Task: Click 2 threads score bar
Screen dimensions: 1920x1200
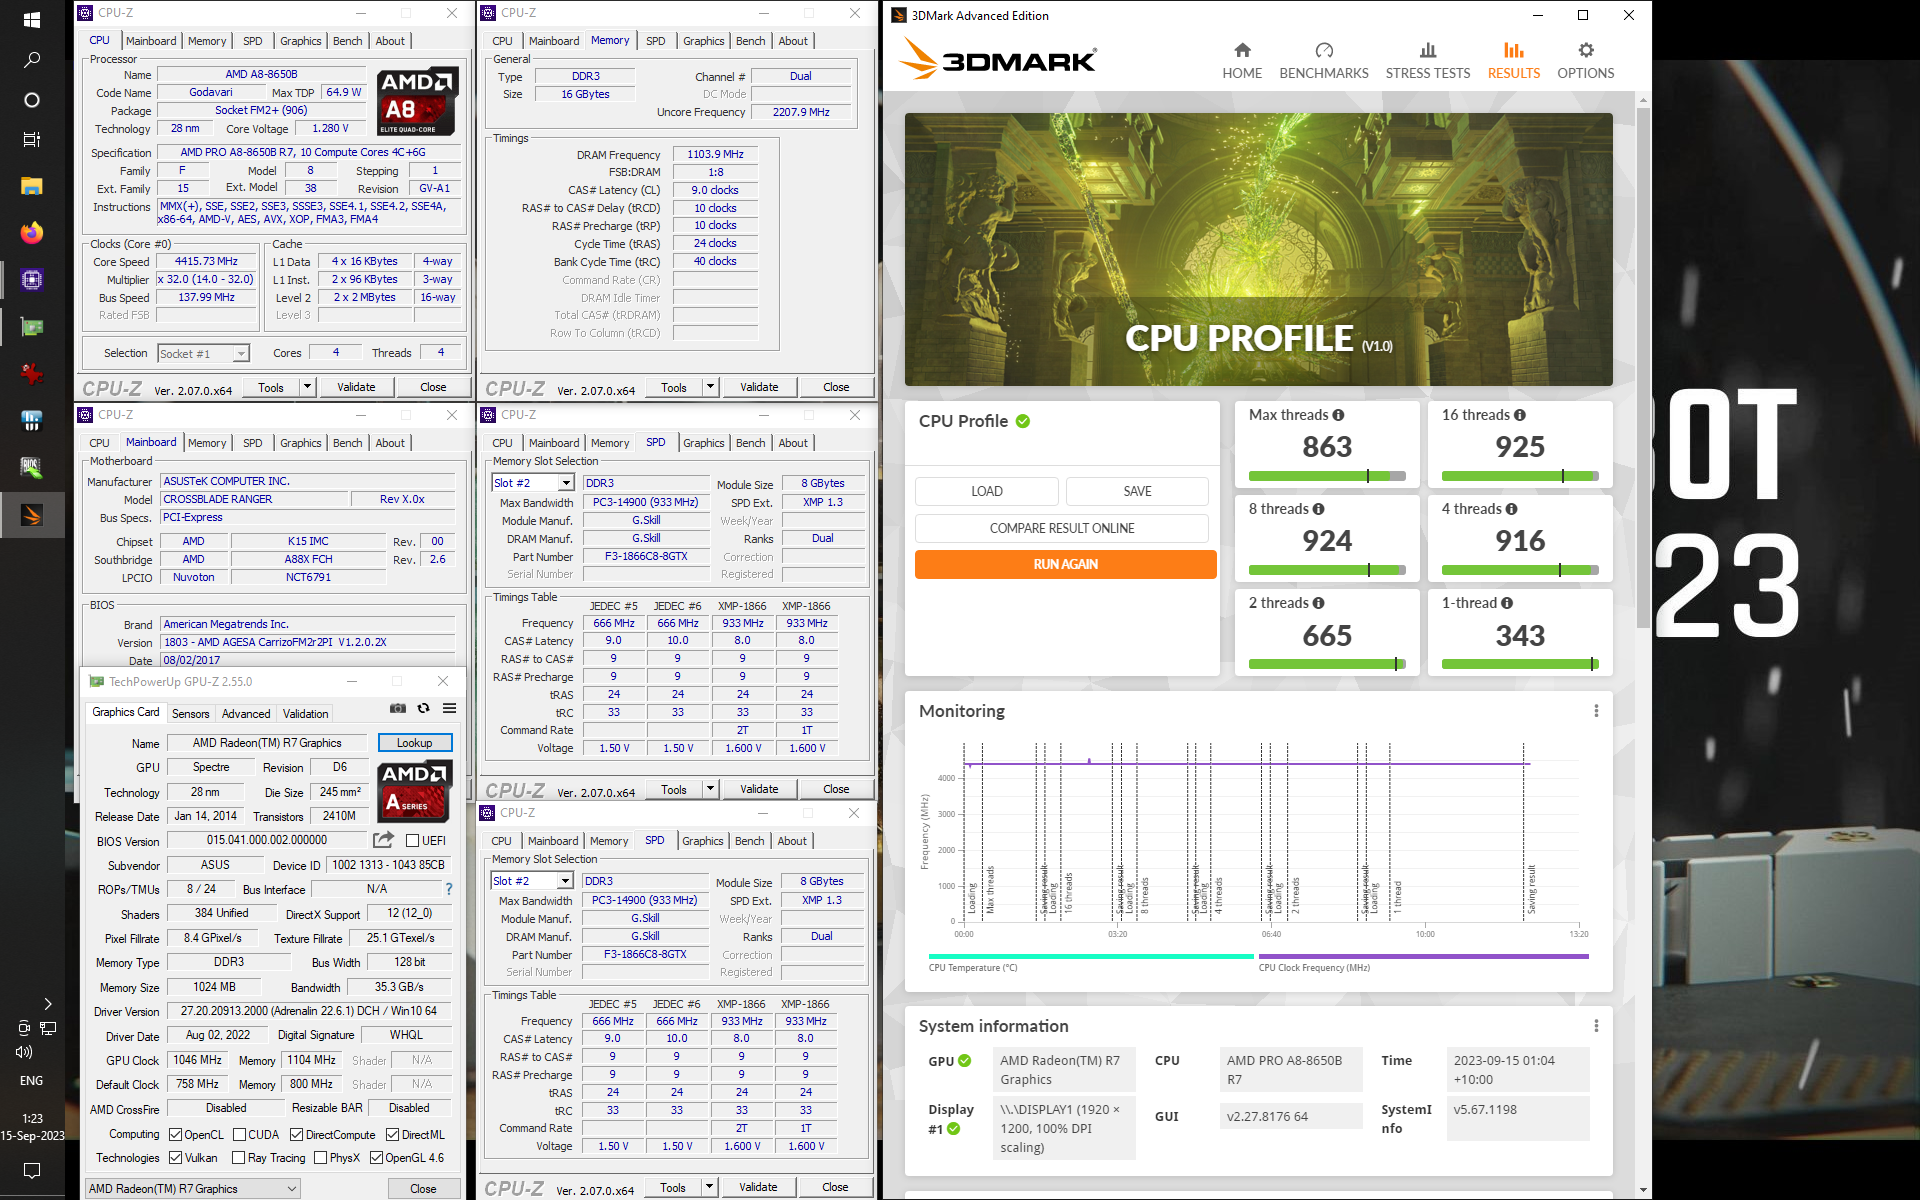Action: [1327, 664]
